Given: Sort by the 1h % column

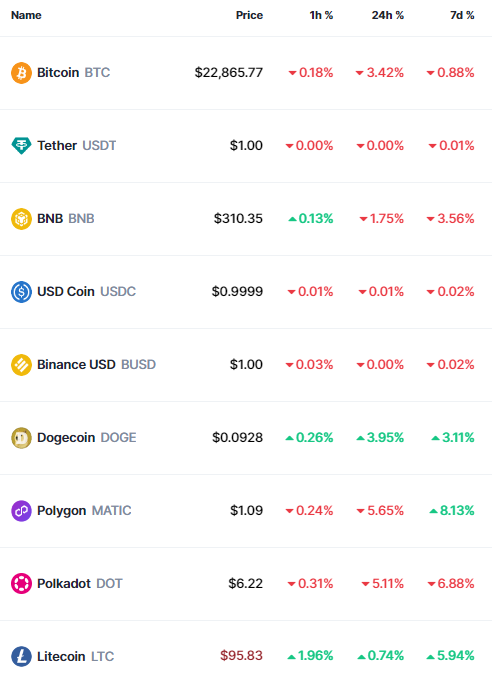Looking at the screenshot, I should [321, 15].
